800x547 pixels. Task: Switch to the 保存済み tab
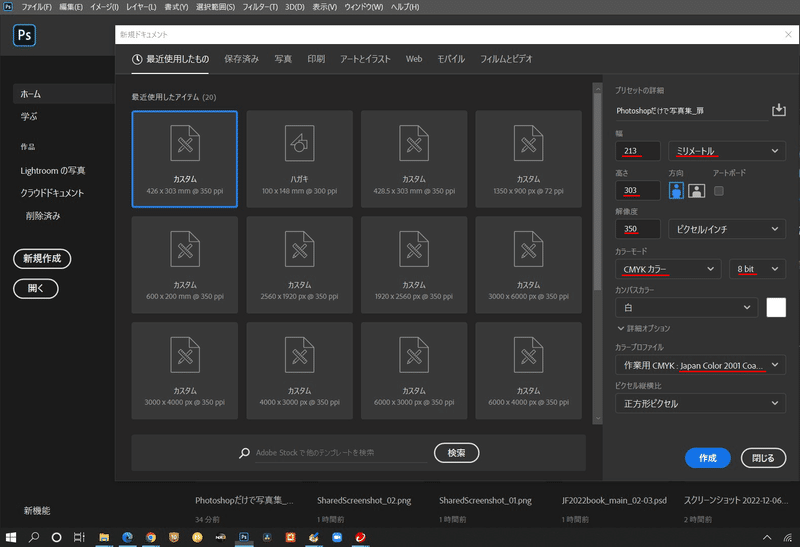tap(241, 59)
